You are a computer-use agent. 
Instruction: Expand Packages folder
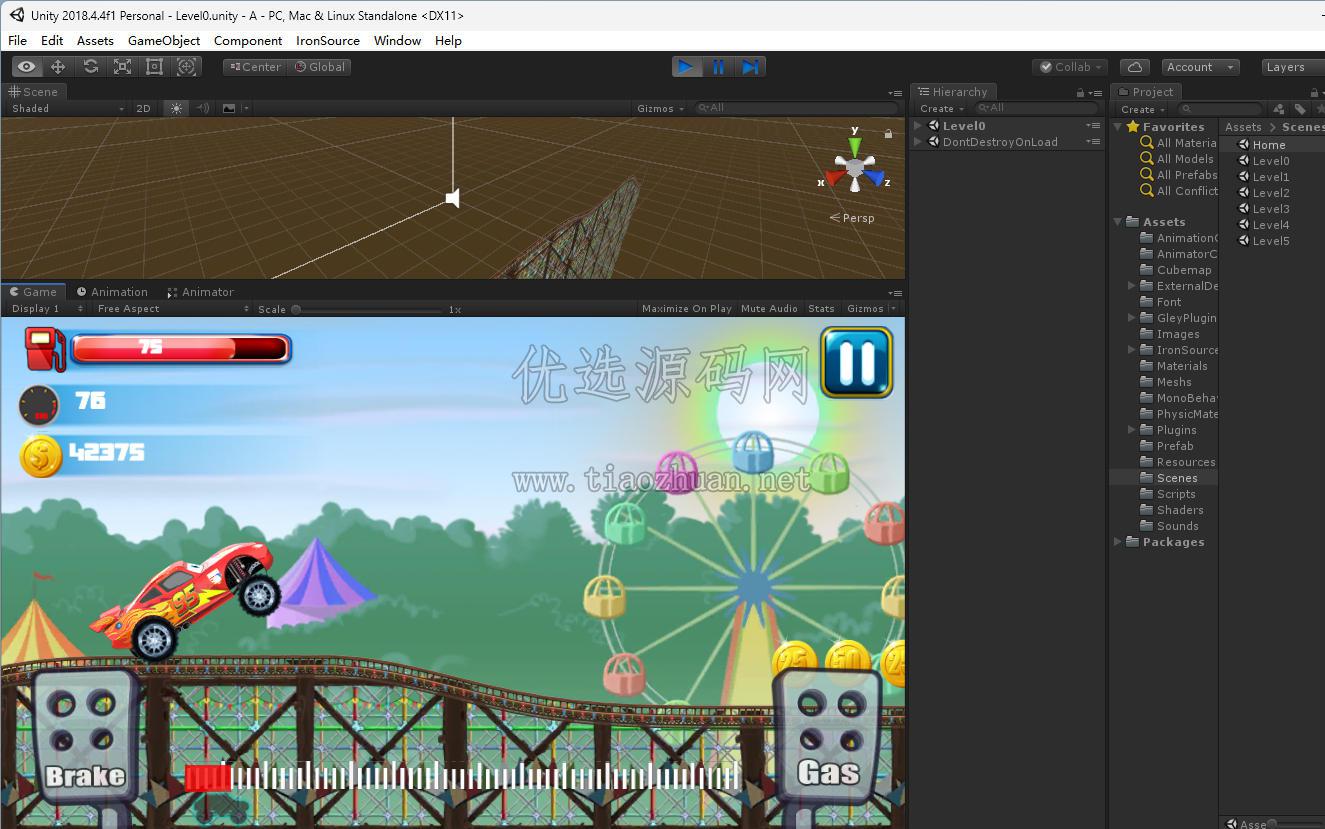(x=1118, y=542)
